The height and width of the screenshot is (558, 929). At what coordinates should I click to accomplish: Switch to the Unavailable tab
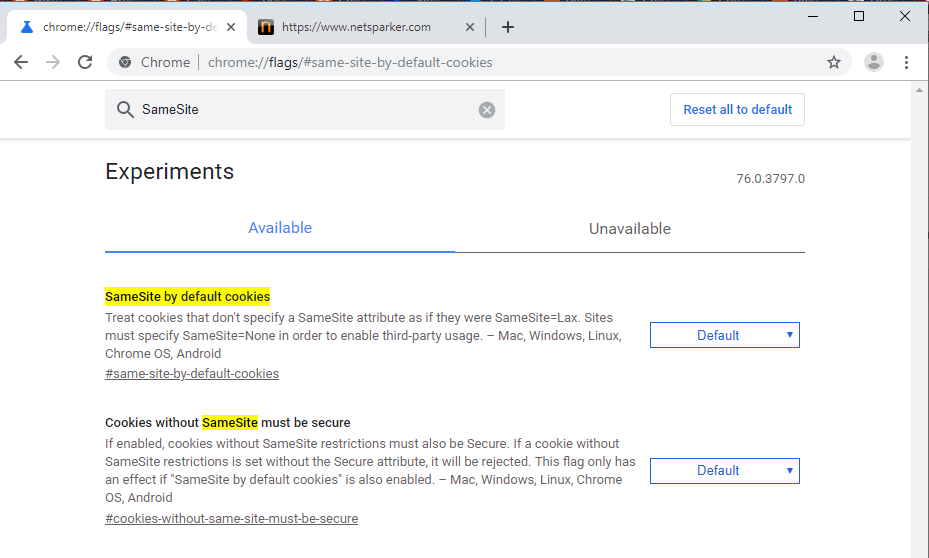[x=629, y=229]
